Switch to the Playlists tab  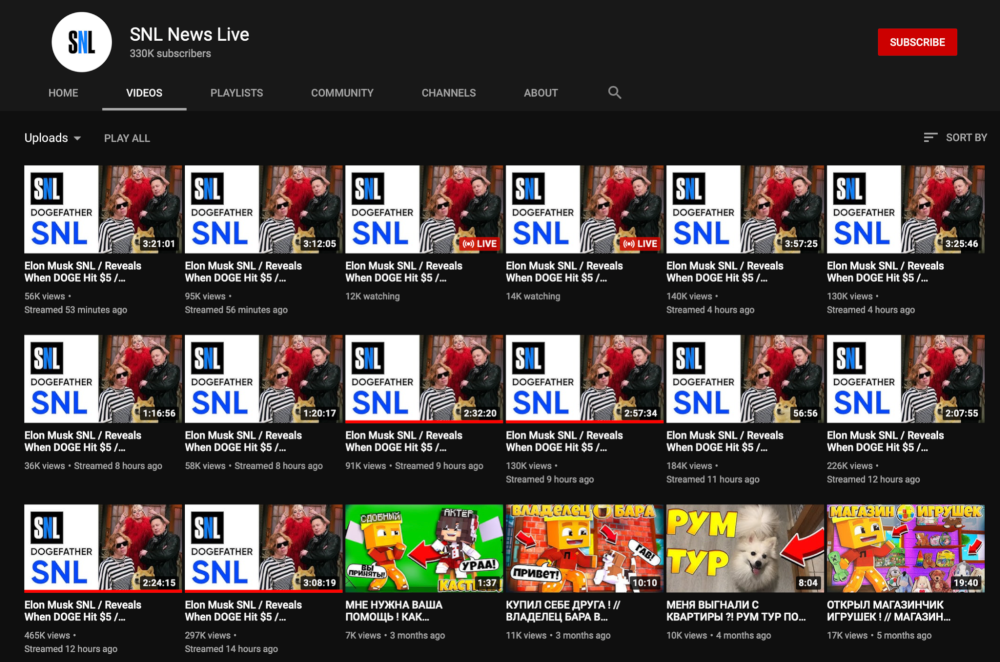[x=237, y=92]
